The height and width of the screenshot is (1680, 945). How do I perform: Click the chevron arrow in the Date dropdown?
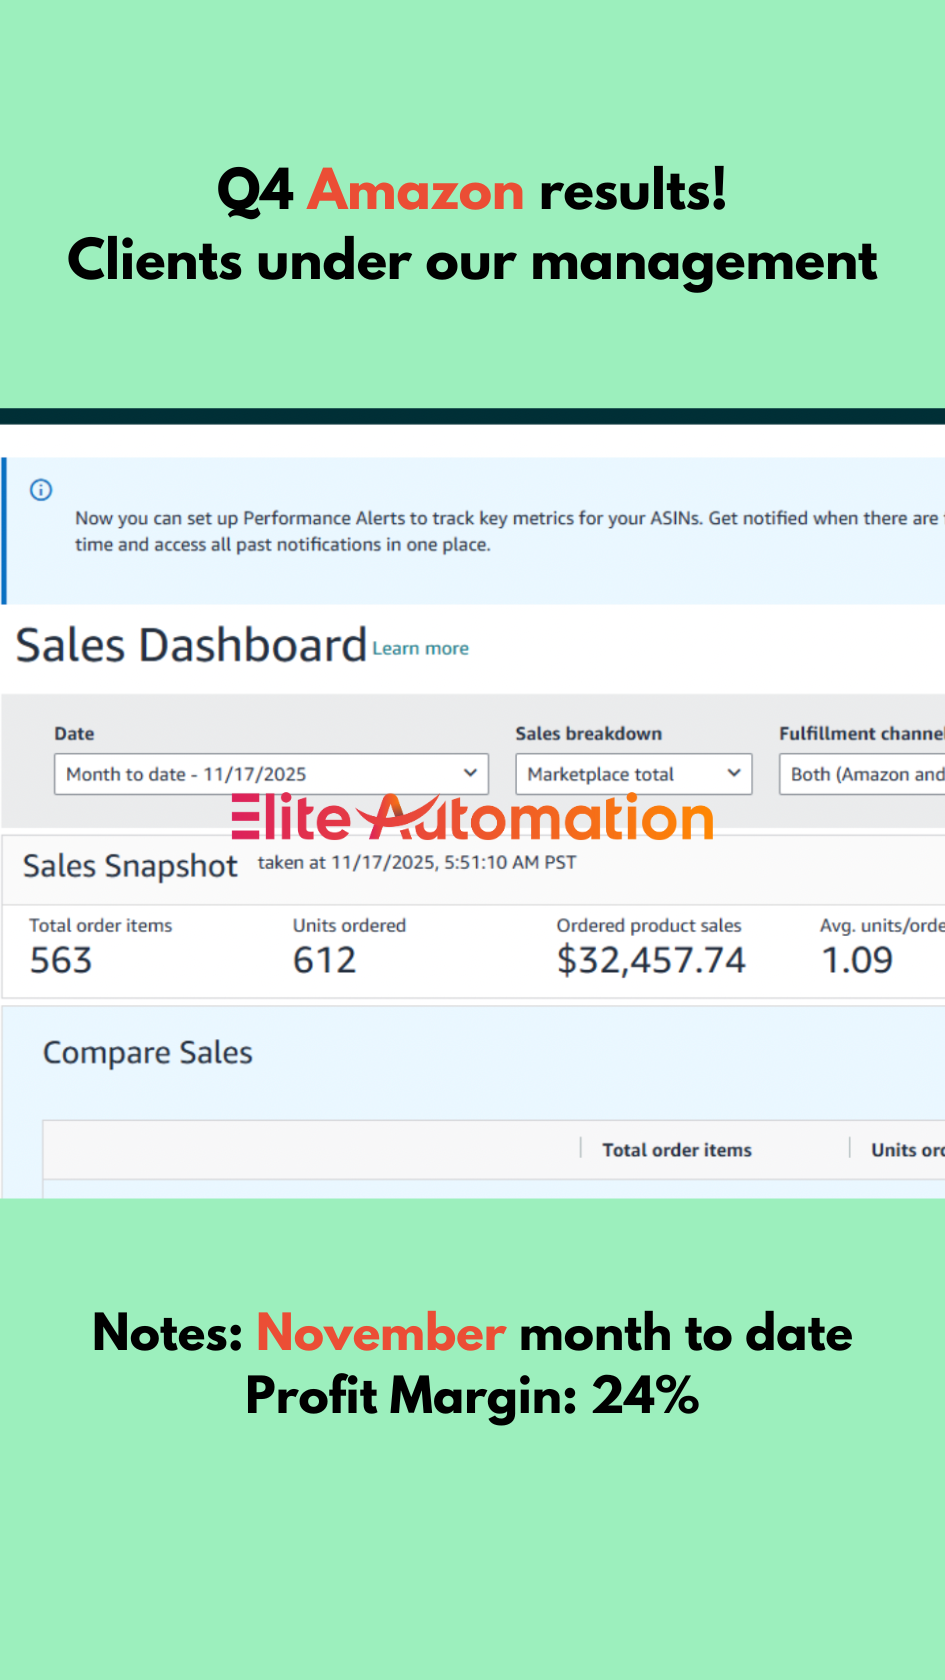pyautogui.click(x=469, y=773)
